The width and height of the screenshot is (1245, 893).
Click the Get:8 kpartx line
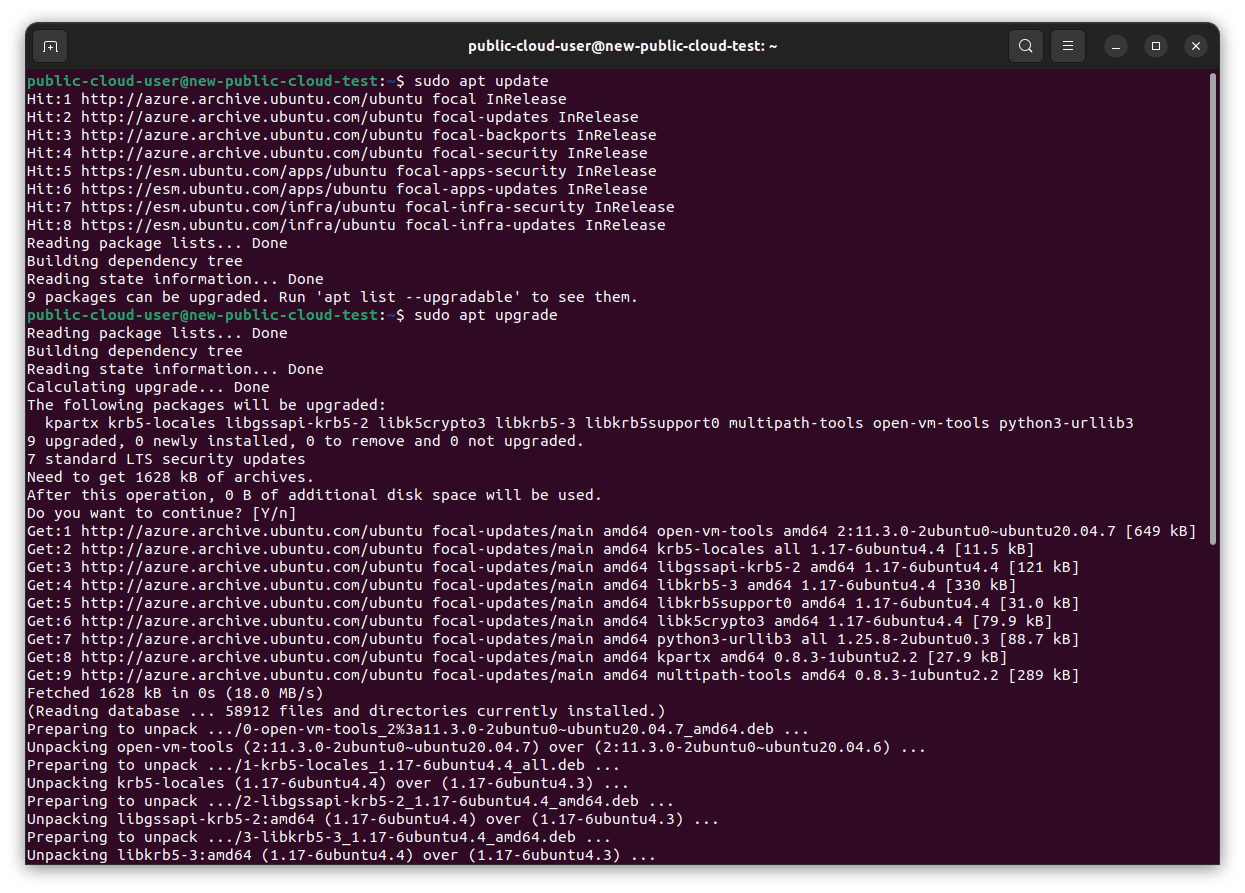pyautogui.click(x=517, y=657)
